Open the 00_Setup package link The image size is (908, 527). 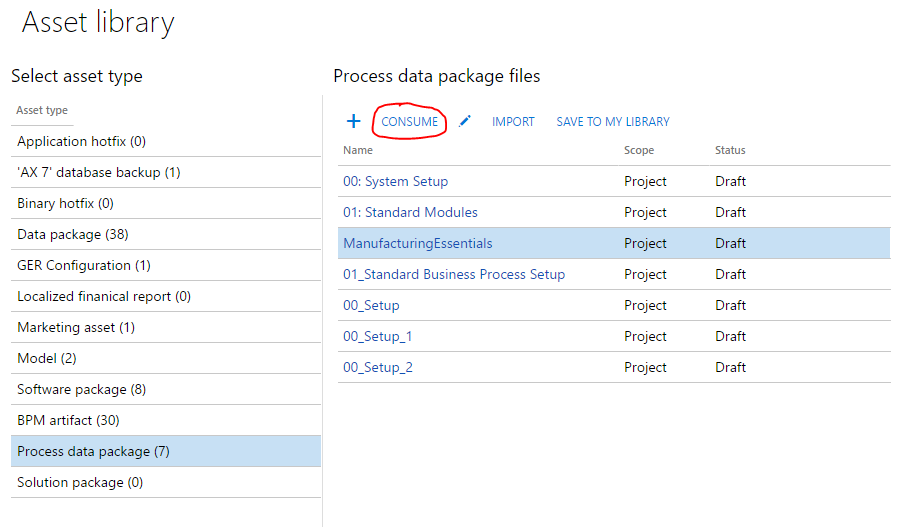point(371,306)
